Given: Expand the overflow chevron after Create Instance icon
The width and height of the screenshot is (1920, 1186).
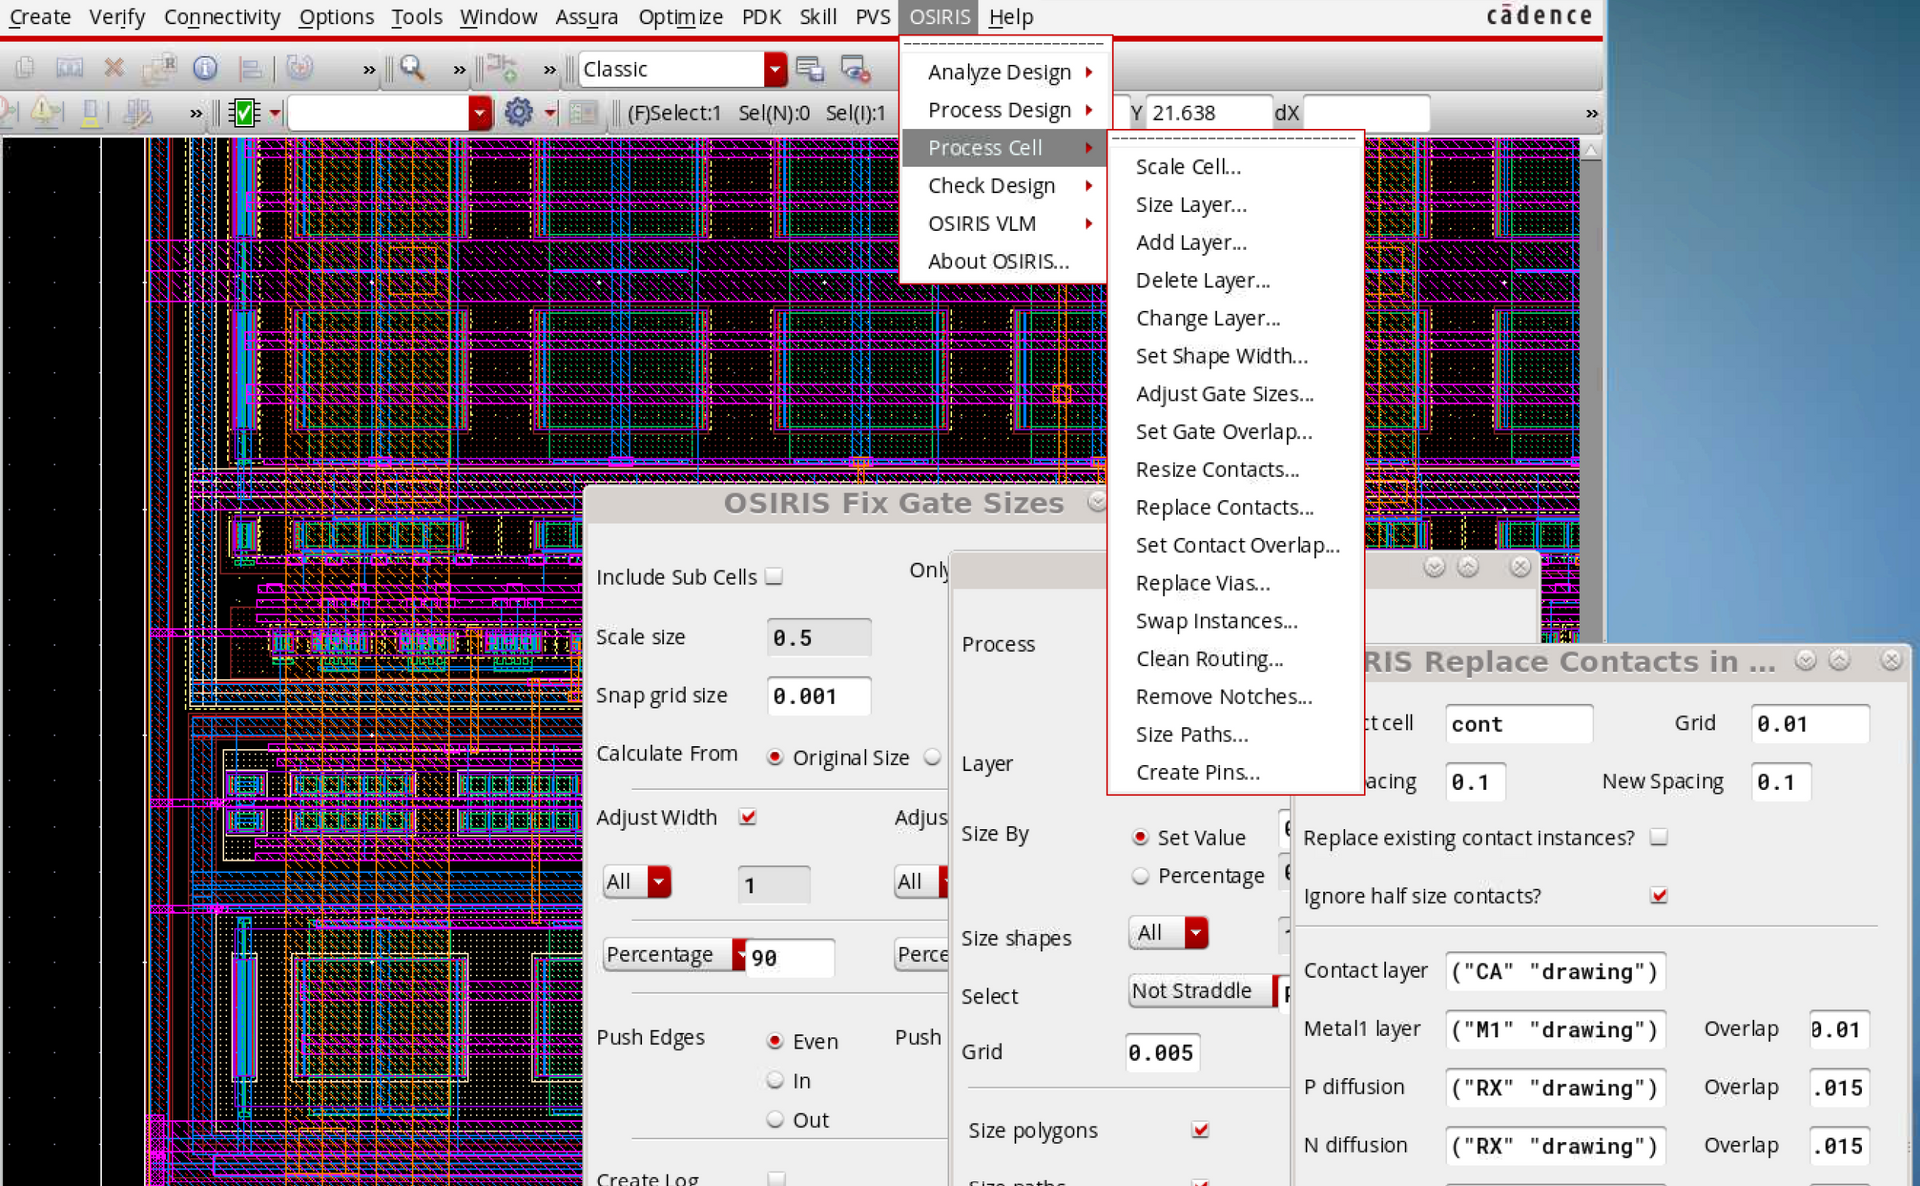Looking at the screenshot, I should (x=549, y=69).
